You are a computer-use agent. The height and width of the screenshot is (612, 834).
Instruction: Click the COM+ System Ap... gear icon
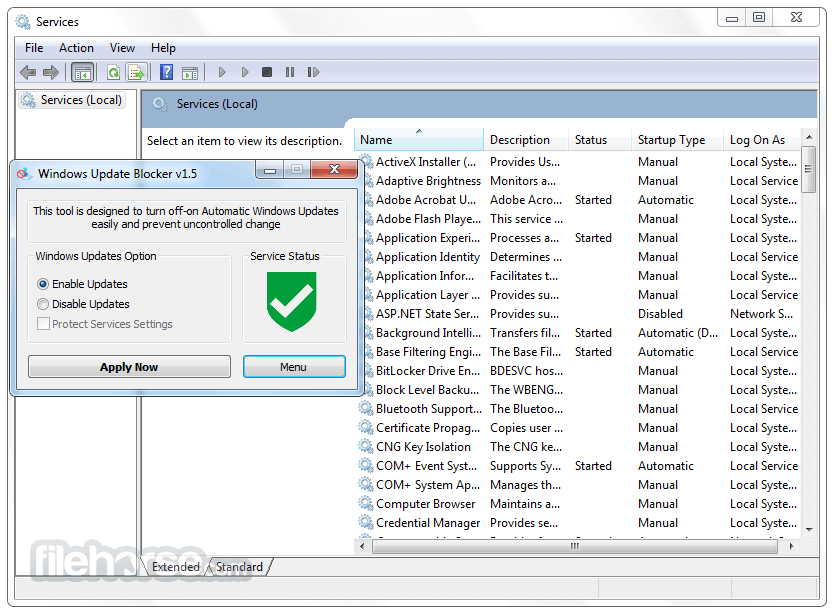[366, 484]
